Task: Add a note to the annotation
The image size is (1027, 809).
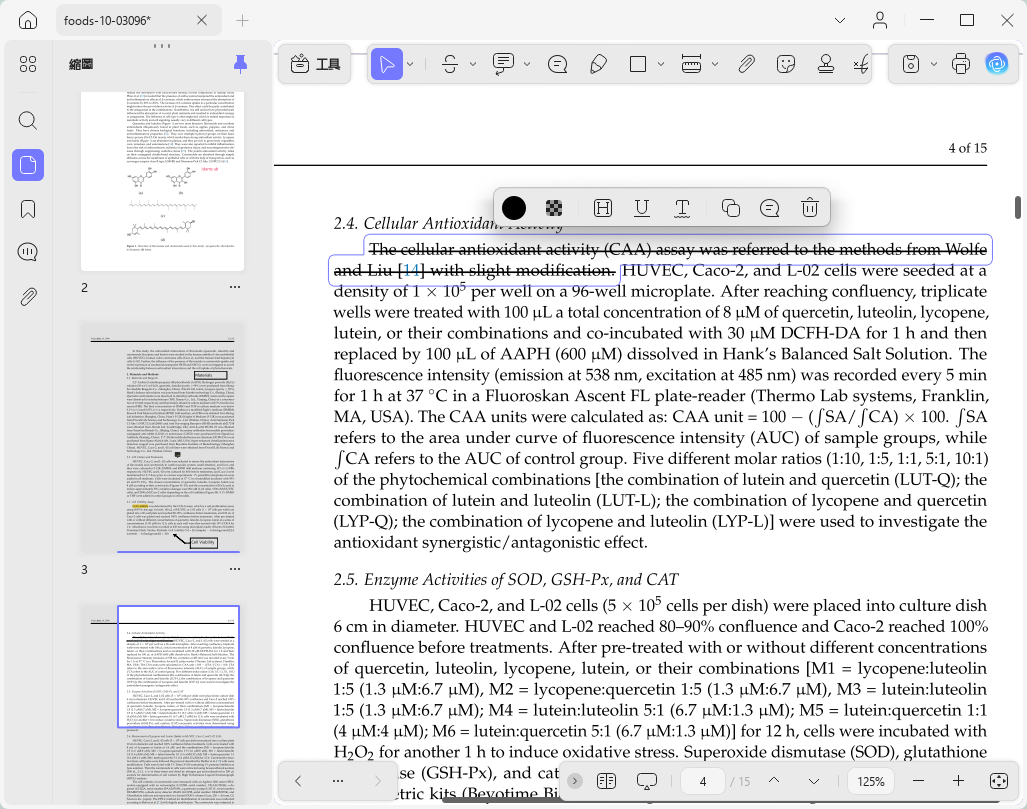Action: coord(770,208)
